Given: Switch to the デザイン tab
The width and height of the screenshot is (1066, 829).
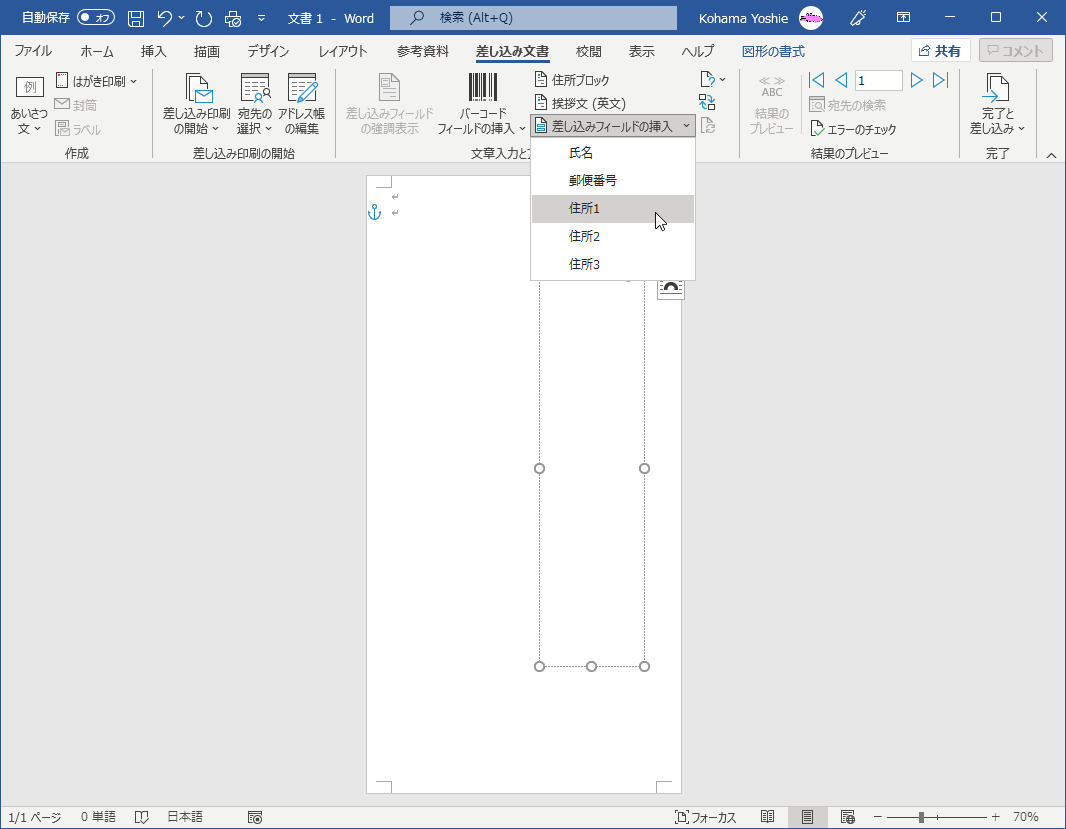Looking at the screenshot, I should coord(268,51).
